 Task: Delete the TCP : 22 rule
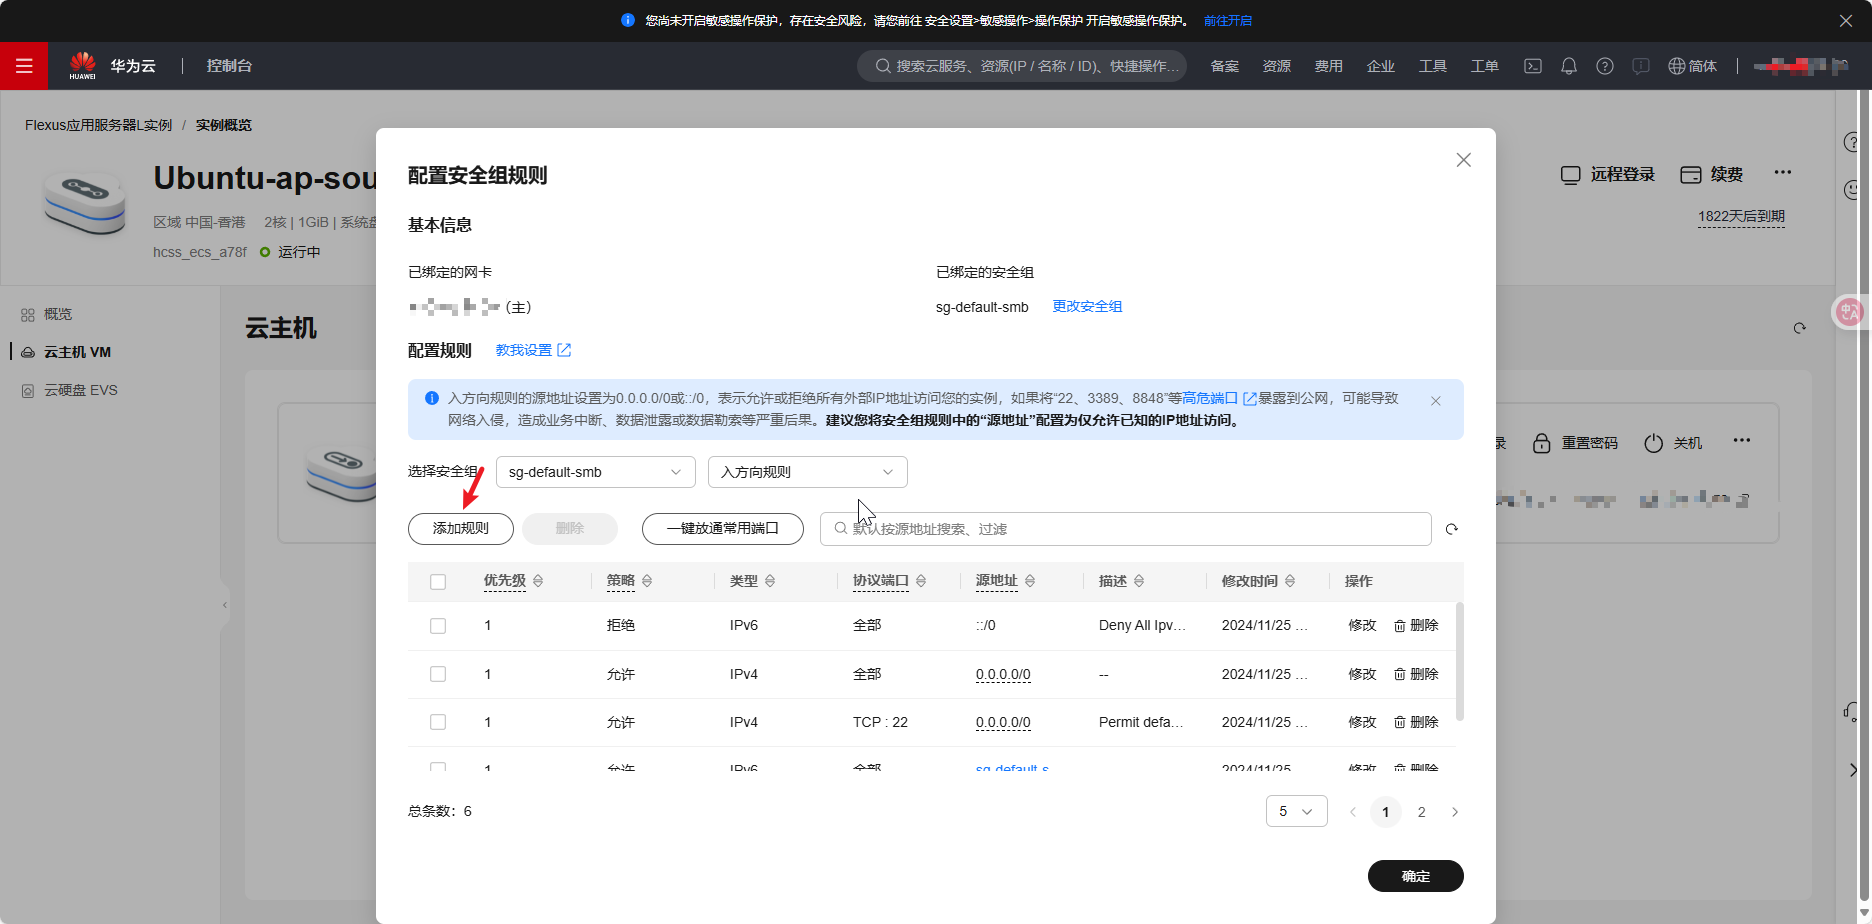point(1416,722)
